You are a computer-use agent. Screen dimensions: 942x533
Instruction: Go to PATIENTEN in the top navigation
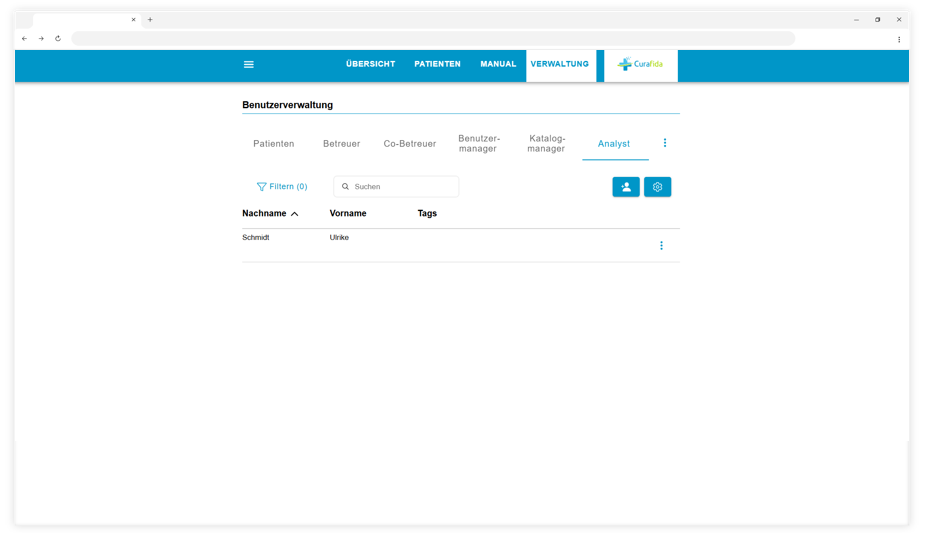point(437,64)
